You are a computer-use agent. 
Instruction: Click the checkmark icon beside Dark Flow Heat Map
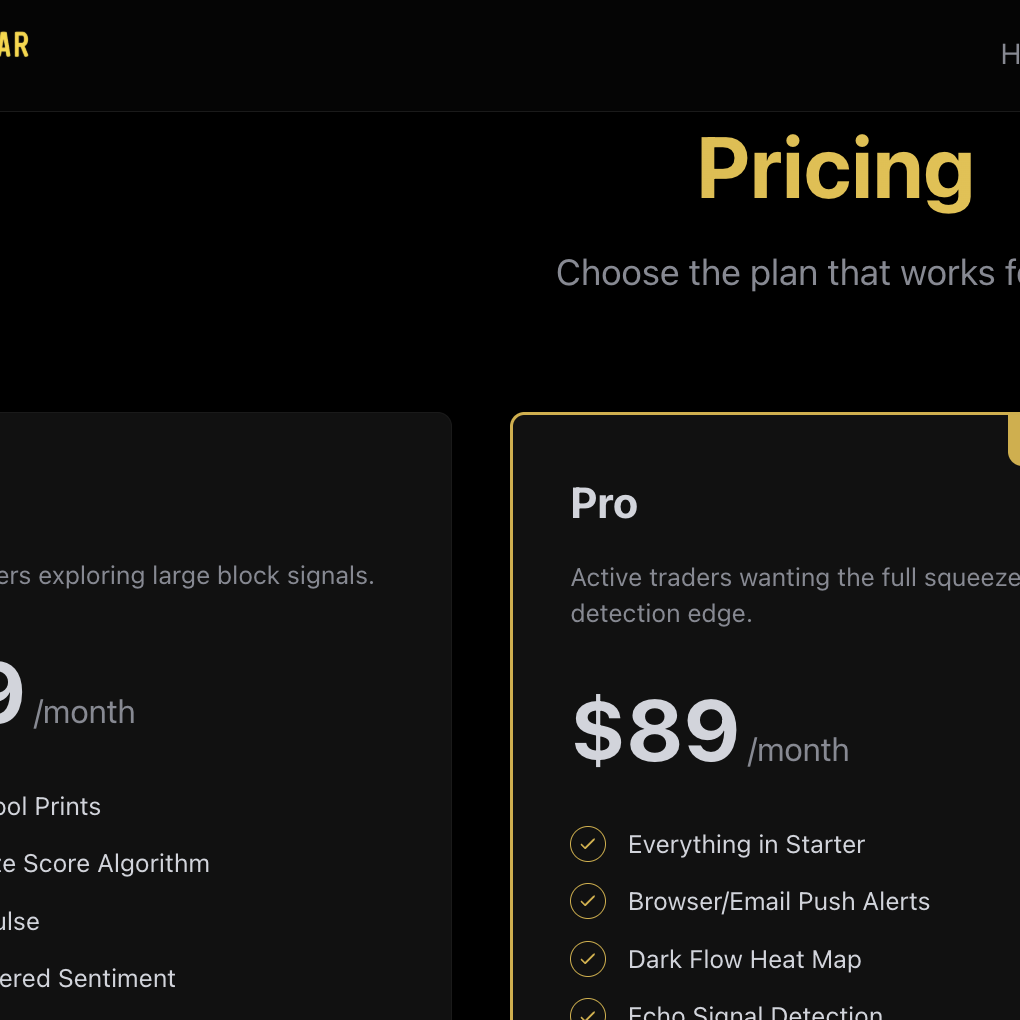(x=588, y=959)
